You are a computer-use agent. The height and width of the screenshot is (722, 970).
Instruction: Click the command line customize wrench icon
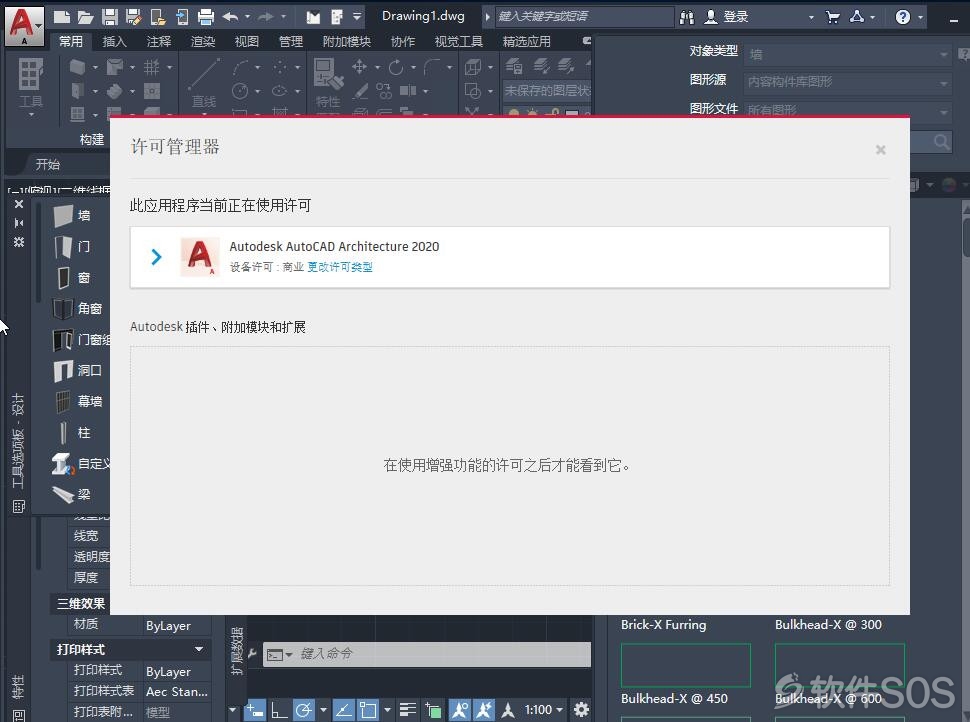coord(252,653)
